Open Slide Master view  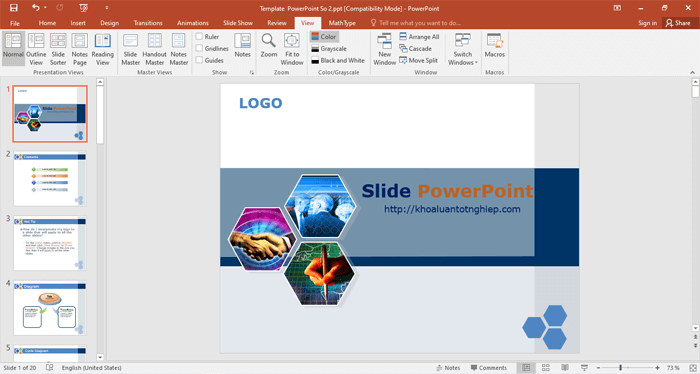pos(130,49)
